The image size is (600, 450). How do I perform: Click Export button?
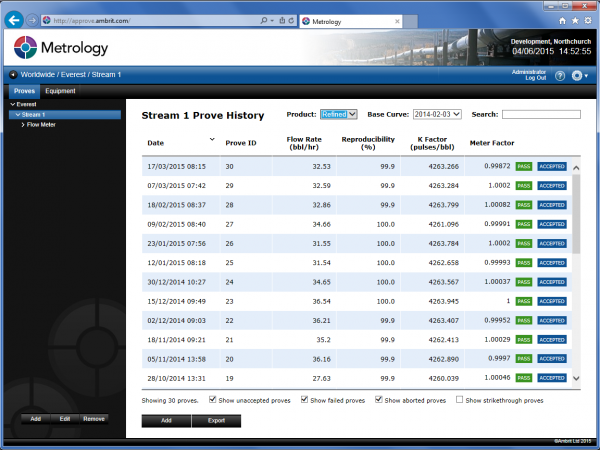[x=216, y=421]
